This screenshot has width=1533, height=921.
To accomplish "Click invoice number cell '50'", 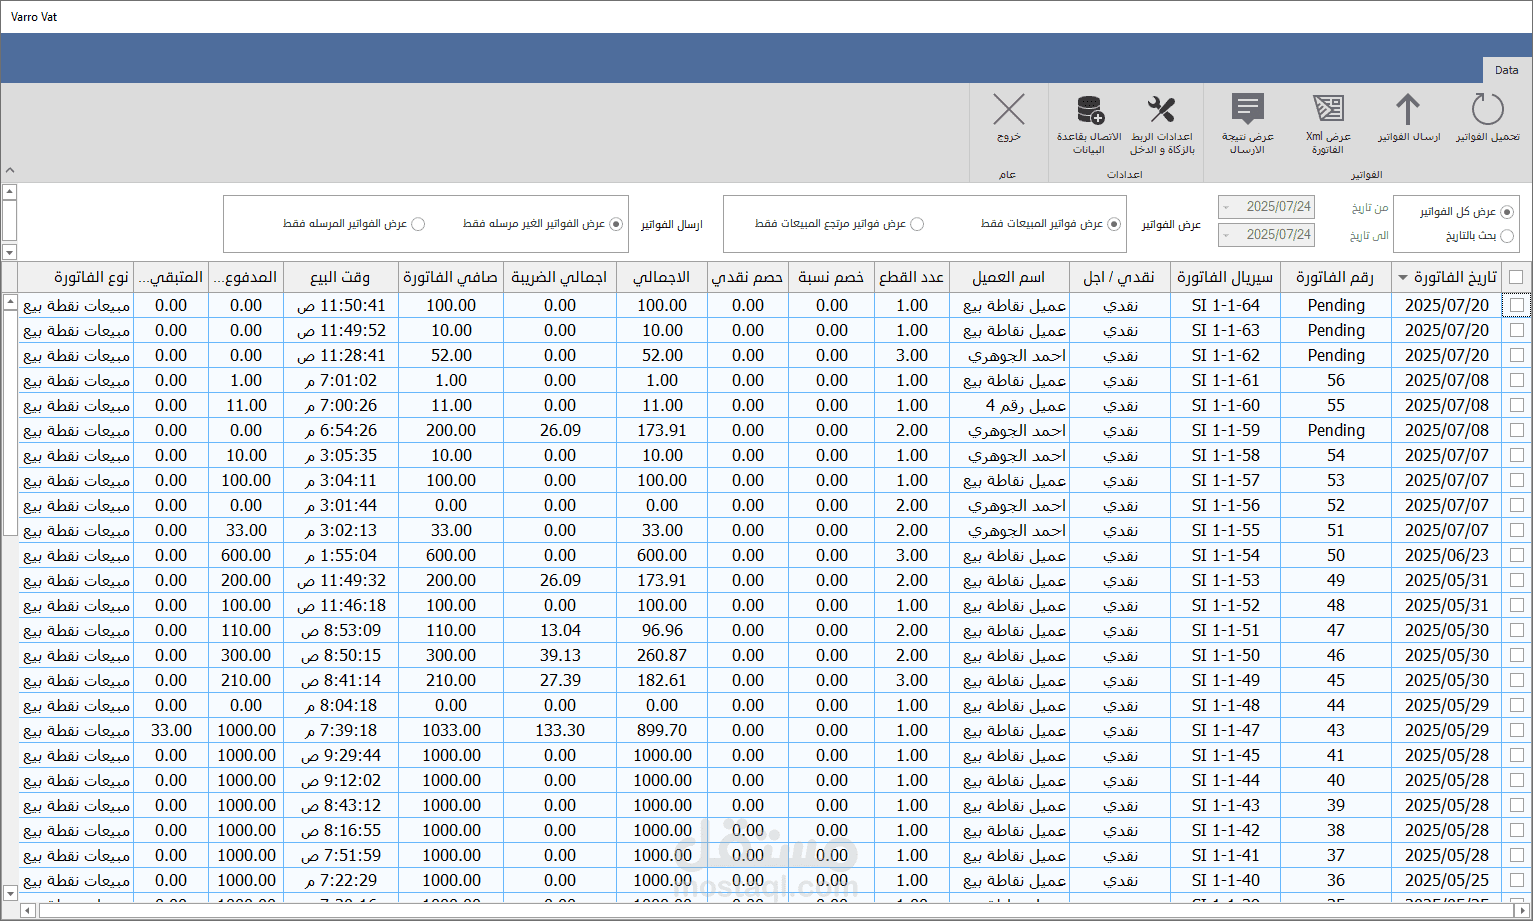I will [1335, 555].
